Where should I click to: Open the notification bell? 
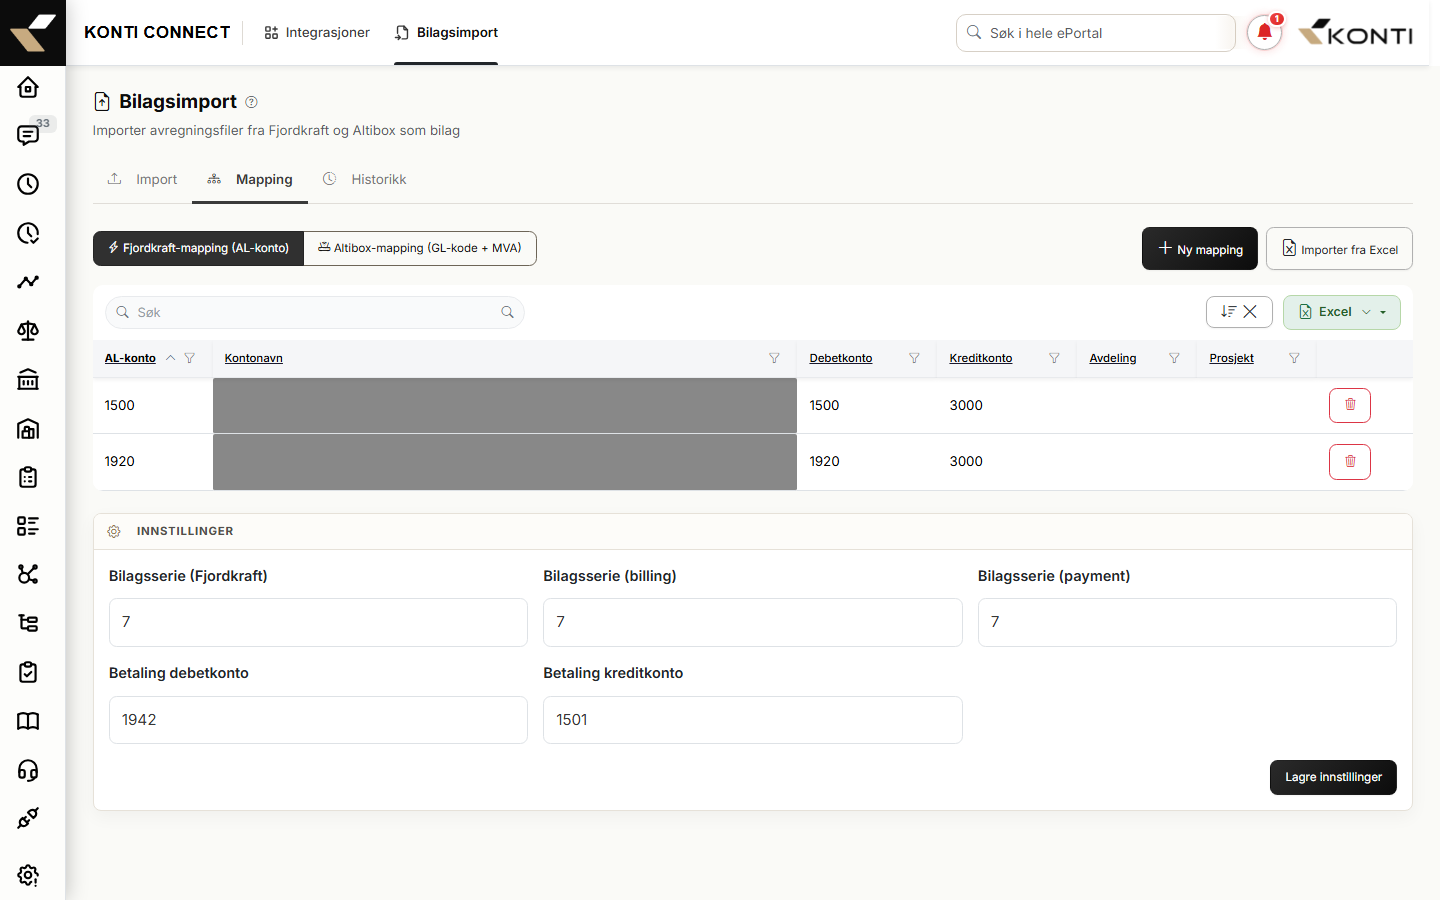tap(1264, 33)
